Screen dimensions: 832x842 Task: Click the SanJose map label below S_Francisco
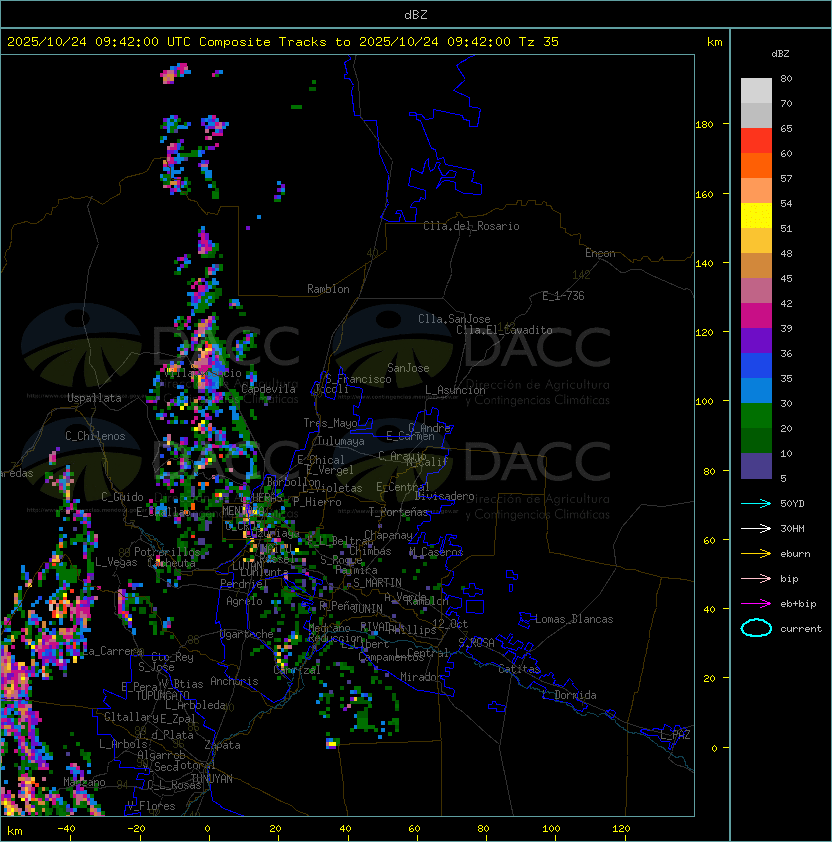(x=408, y=368)
